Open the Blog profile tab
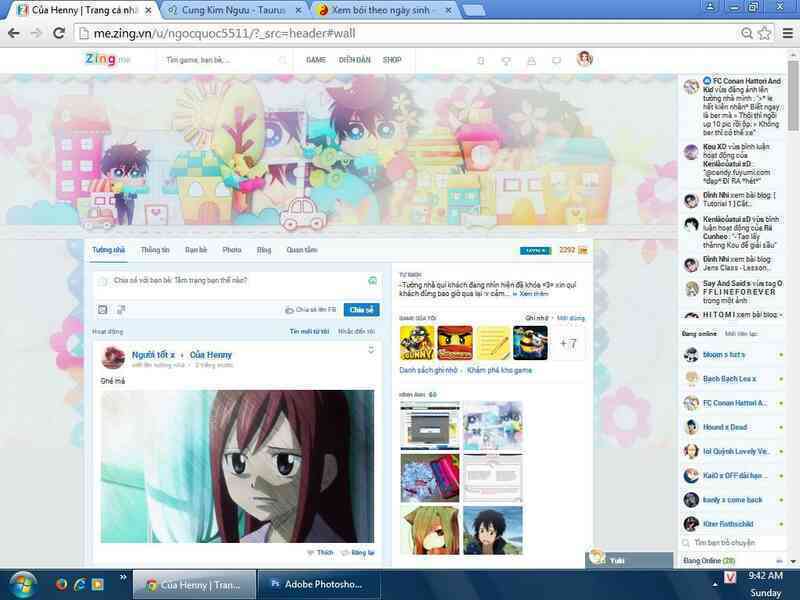 [264, 250]
